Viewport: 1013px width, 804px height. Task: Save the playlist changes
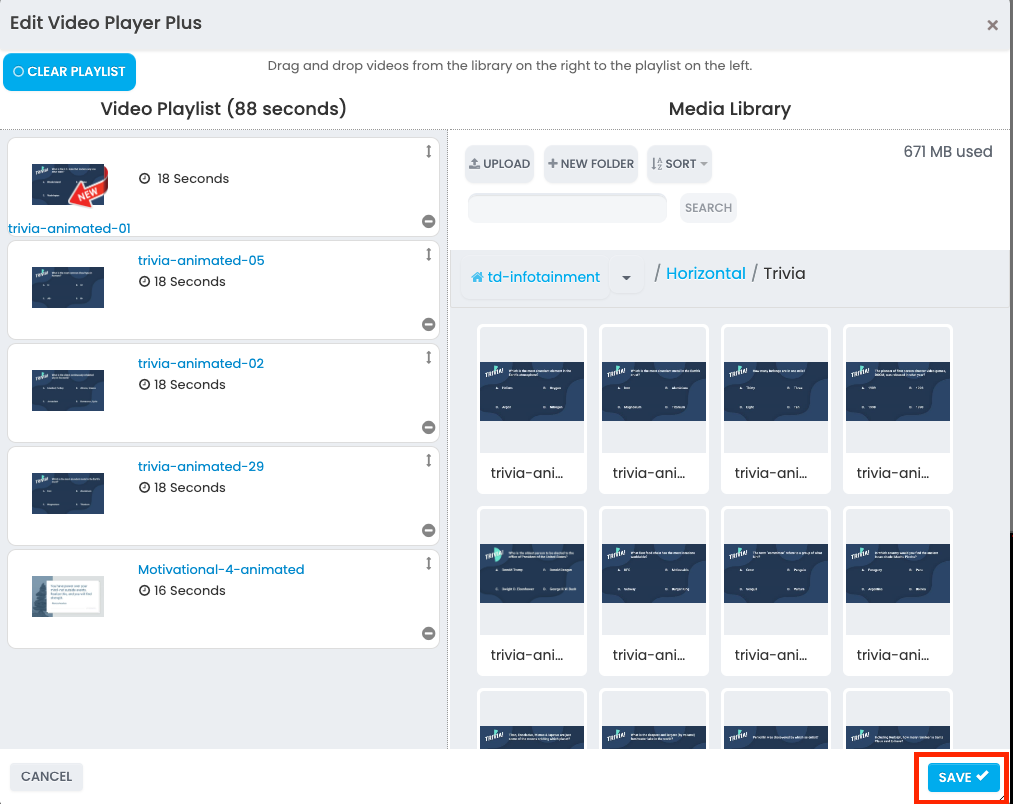tap(963, 778)
